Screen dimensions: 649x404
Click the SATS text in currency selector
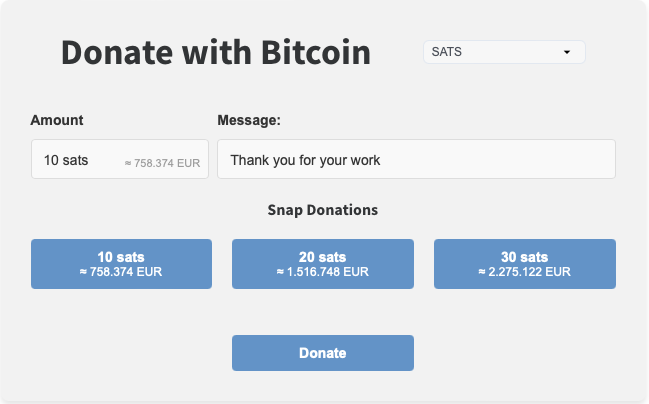(x=446, y=52)
